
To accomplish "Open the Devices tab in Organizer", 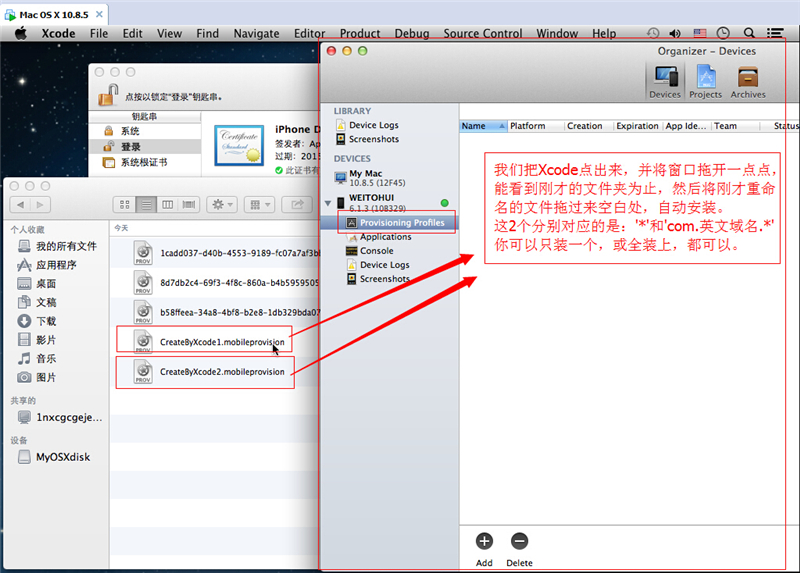I will point(665,82).
